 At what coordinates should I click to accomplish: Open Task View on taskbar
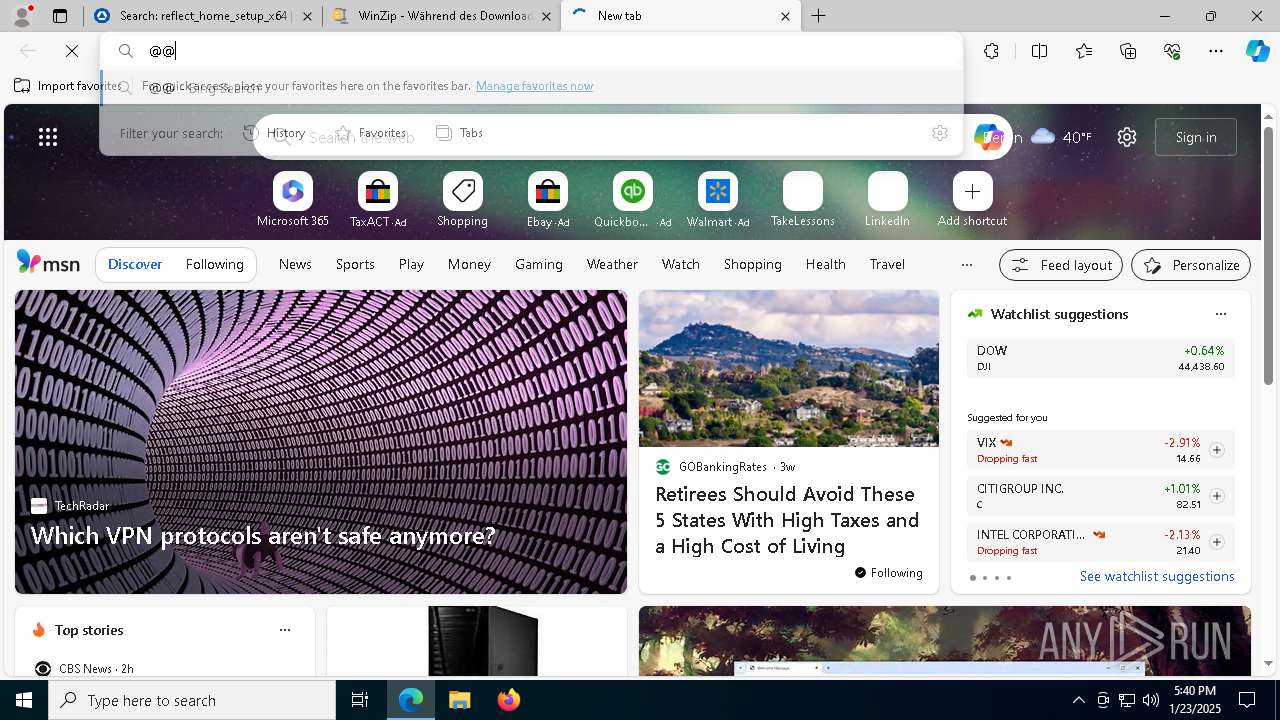360,700
